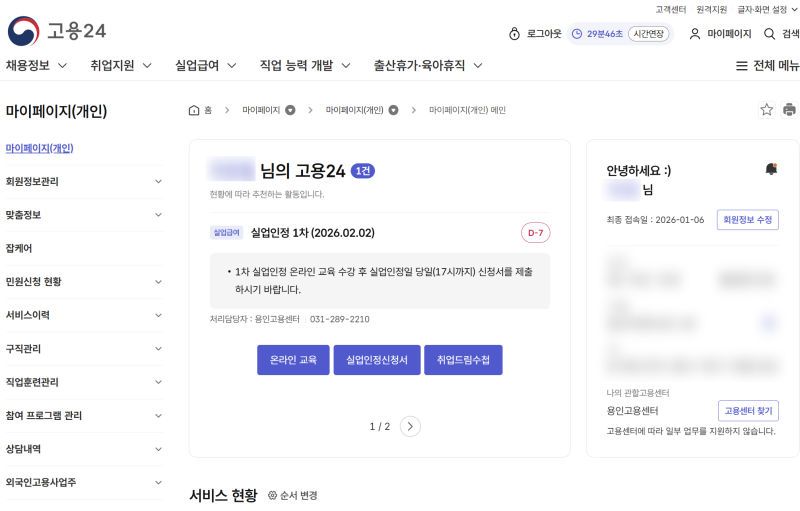This screenshot has width=800, height=511.
Task: Click the 온라인 교육 button
Action: 293,360
